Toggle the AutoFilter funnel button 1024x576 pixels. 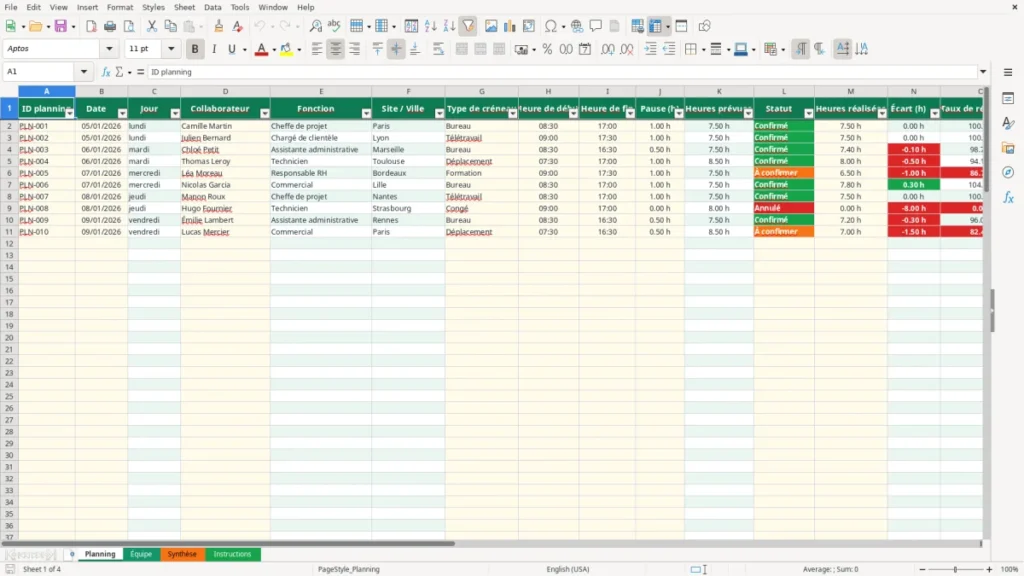468,26
